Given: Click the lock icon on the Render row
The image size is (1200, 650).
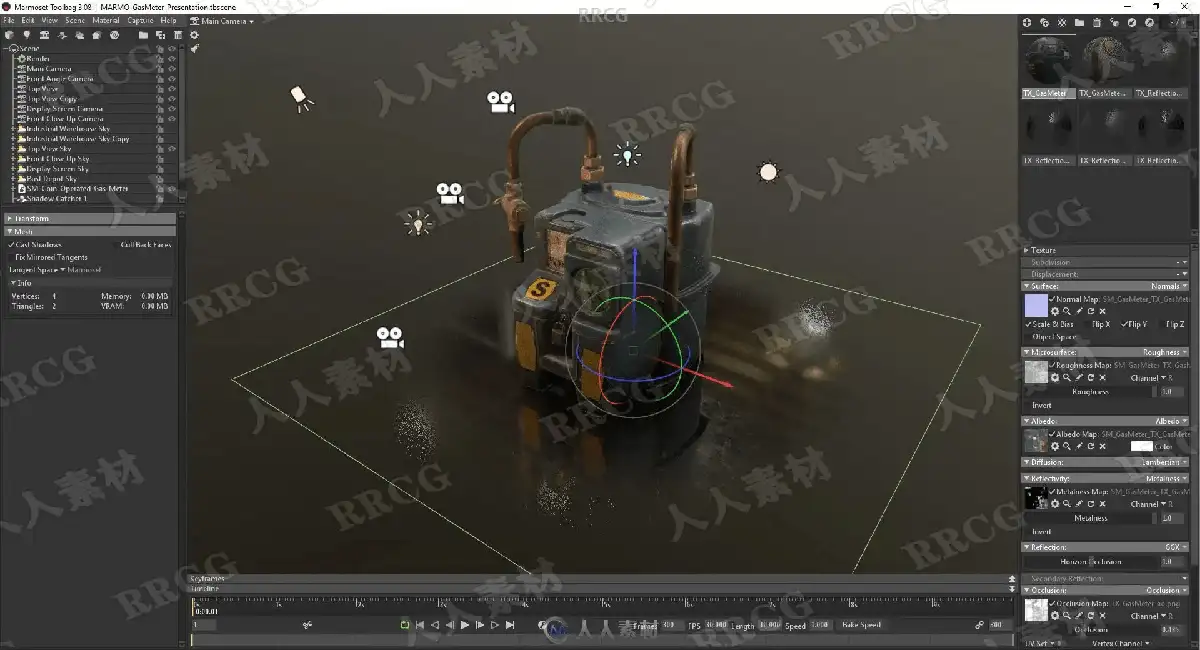Looking at the screenshot, I should coord(160,59).
